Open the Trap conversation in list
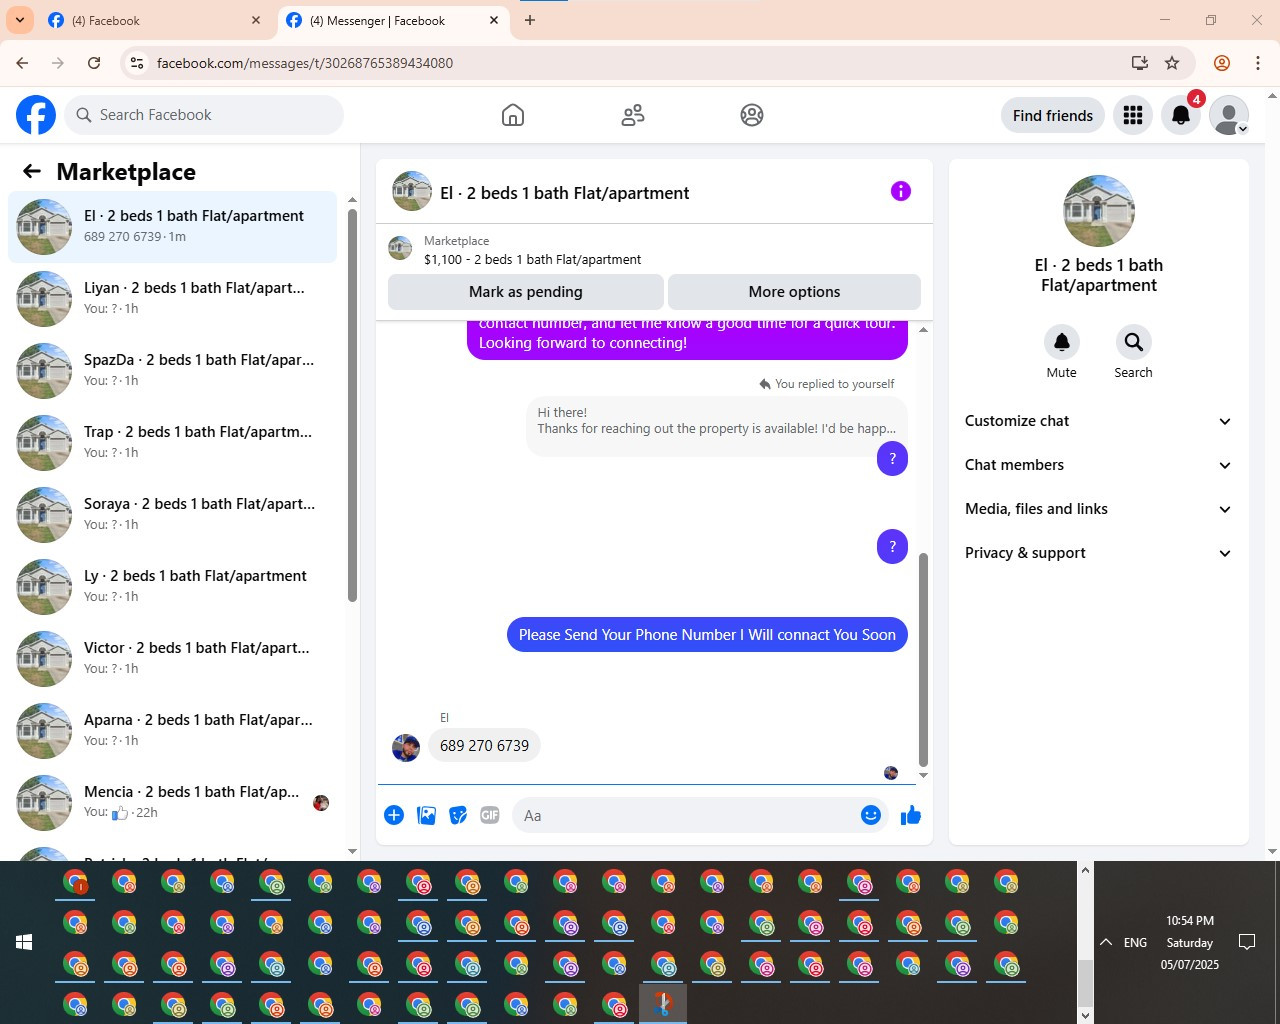 coord(172,442)
